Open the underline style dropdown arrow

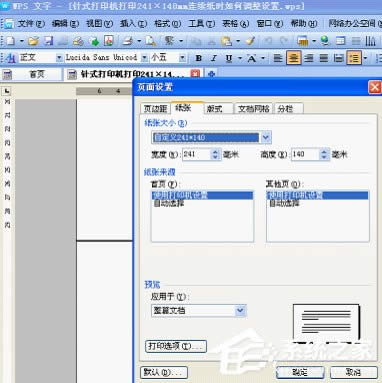click(x=239, y=58)
